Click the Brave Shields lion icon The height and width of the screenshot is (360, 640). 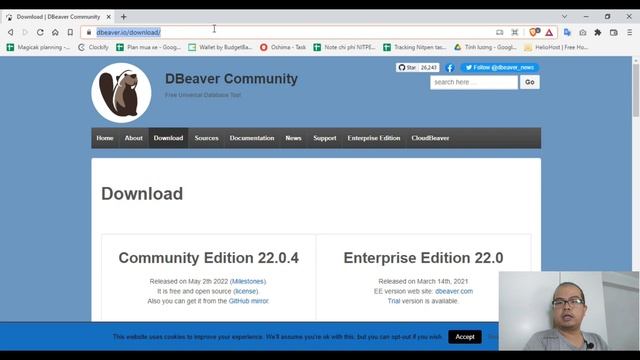click(534, 32)
